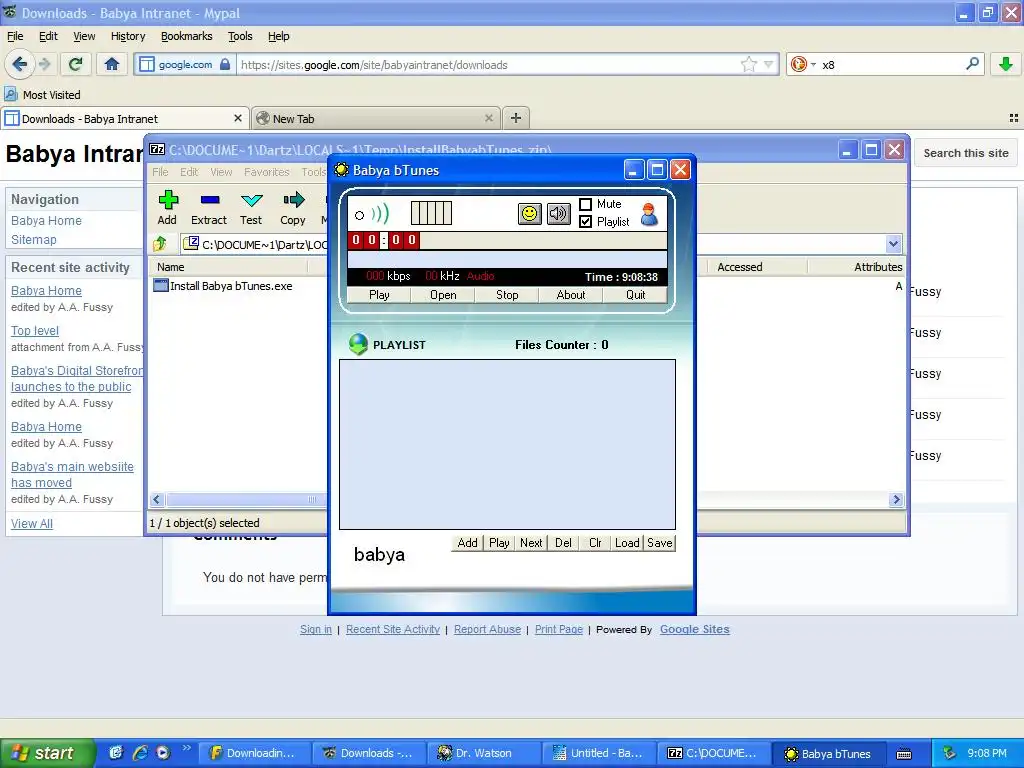The height and width of the screenshot is (768, 1024).
Task: Open the browser Help menu
Action: pos(279,36)
